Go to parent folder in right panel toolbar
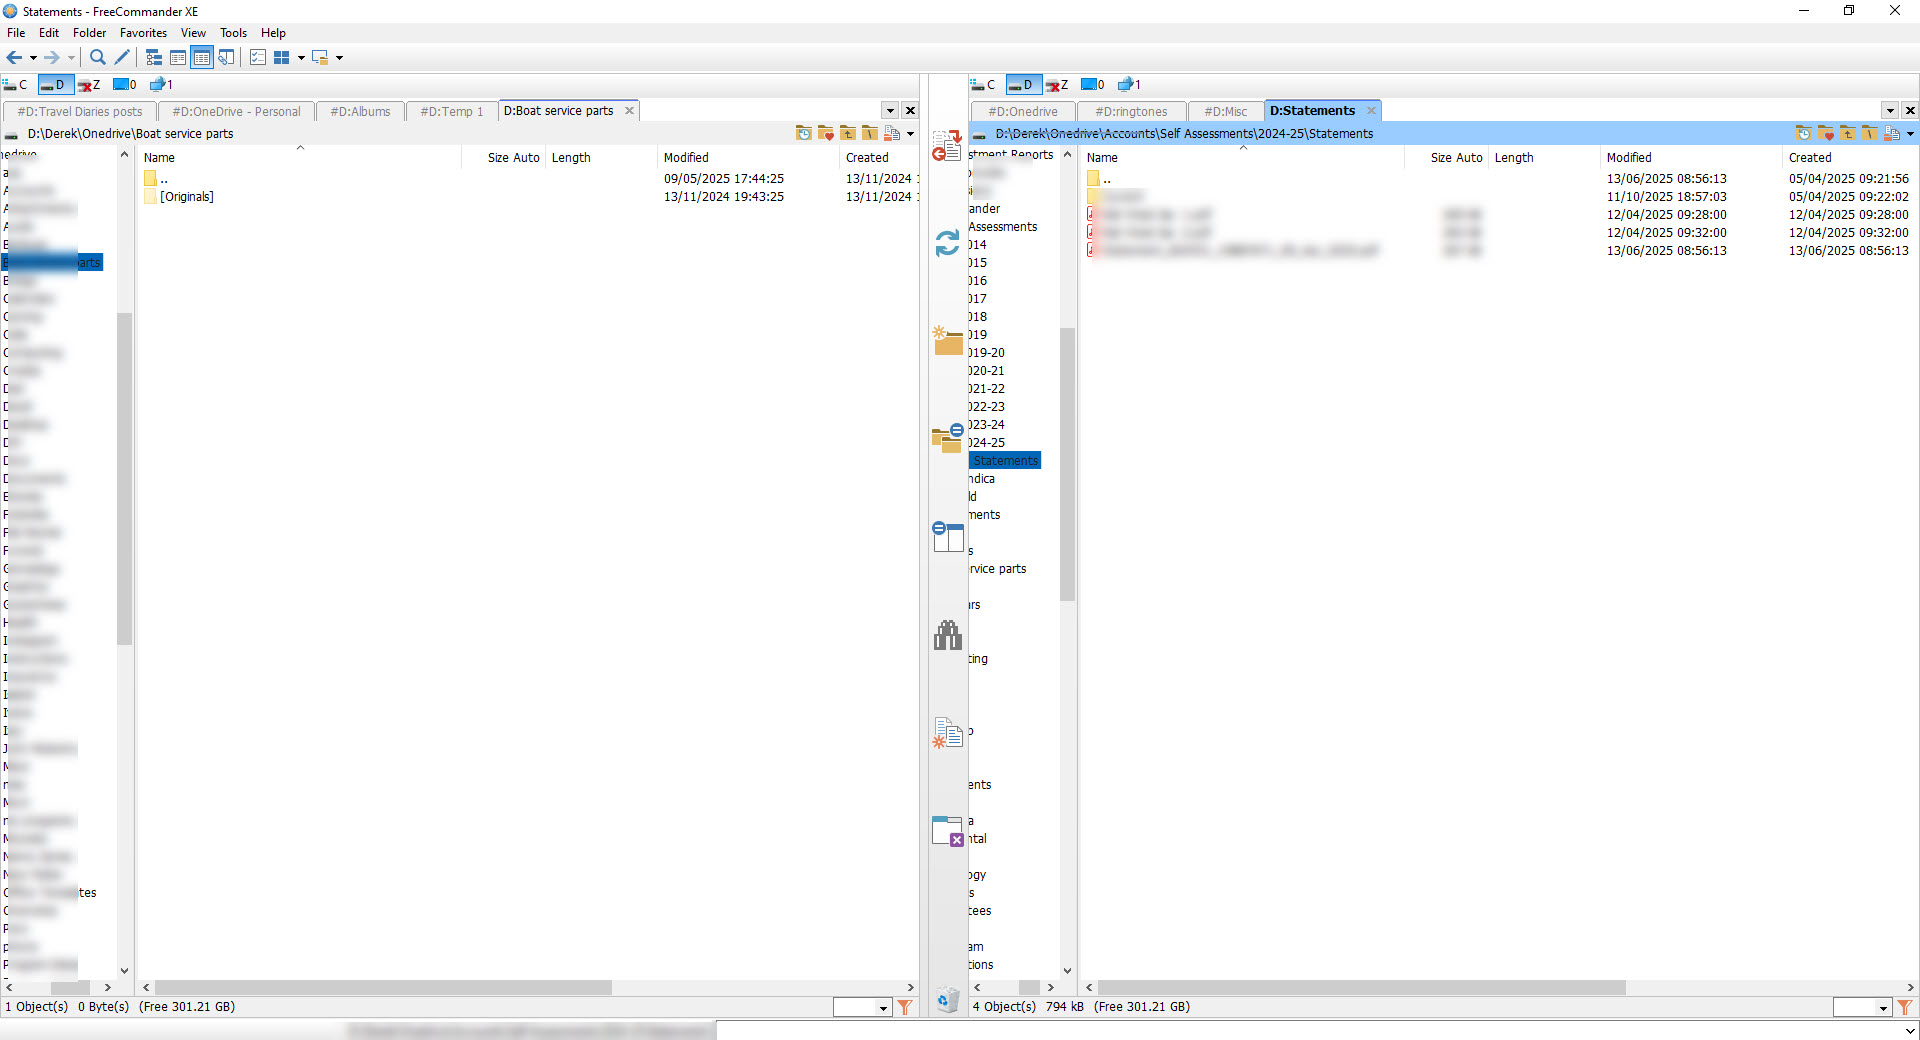Viewport: 1920px width, 1040px height. click(1847, 134)
